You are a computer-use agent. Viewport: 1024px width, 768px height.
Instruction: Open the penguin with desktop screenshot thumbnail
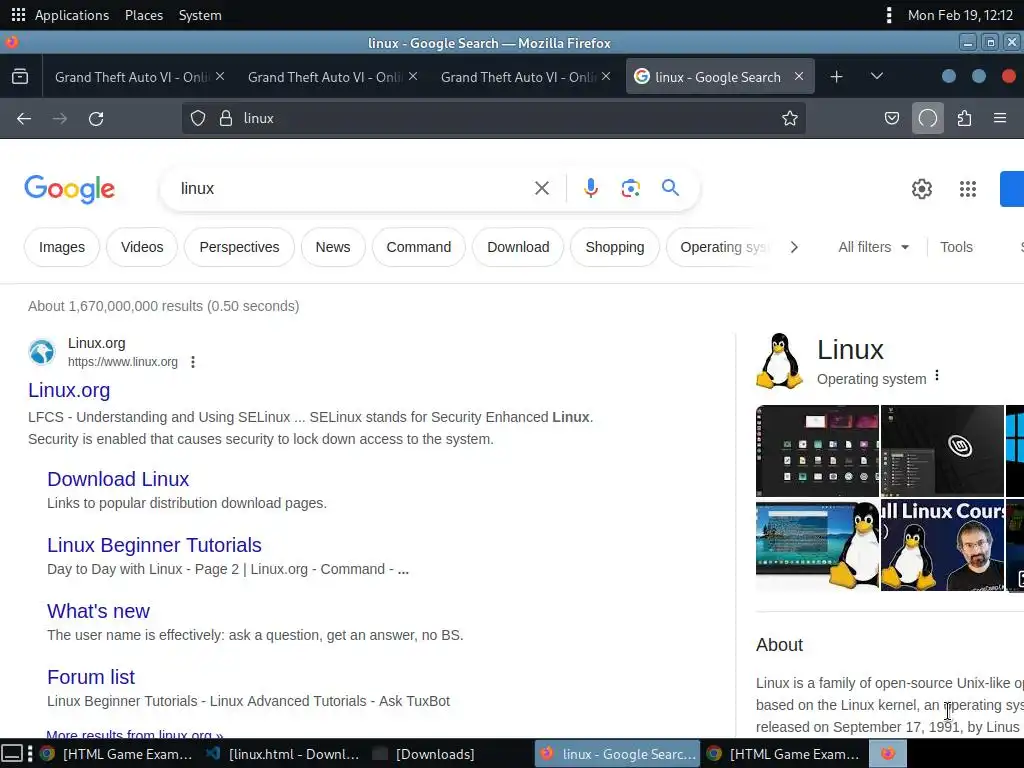(x=817, y=545)
